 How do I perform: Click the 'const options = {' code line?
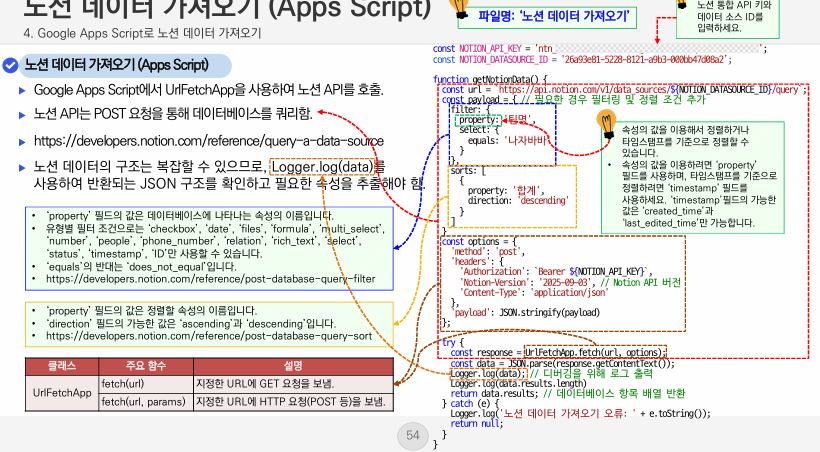tap(479, 242)
